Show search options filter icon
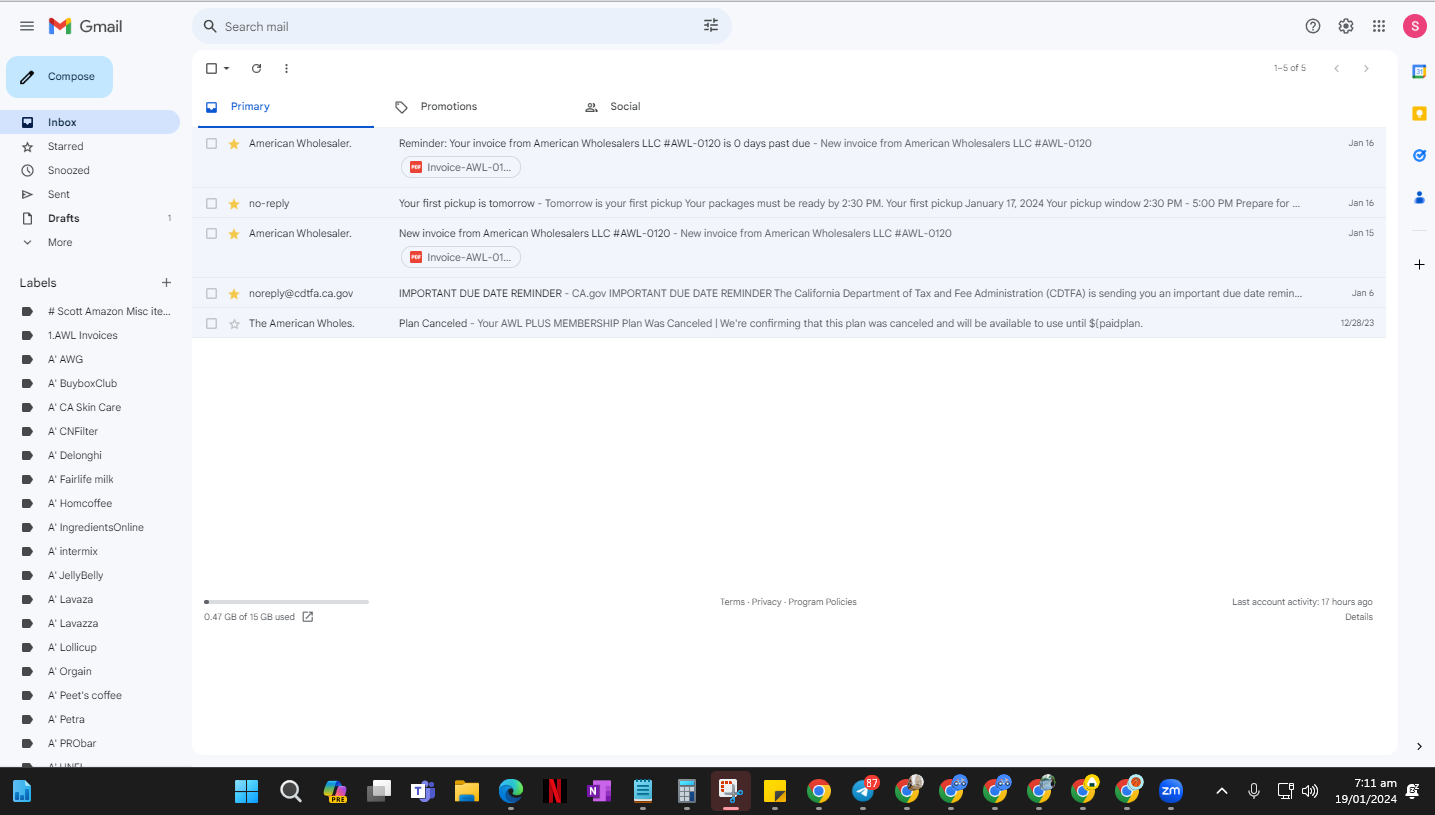The width and height of the screenshot is (1435, 815). [711, 26]
